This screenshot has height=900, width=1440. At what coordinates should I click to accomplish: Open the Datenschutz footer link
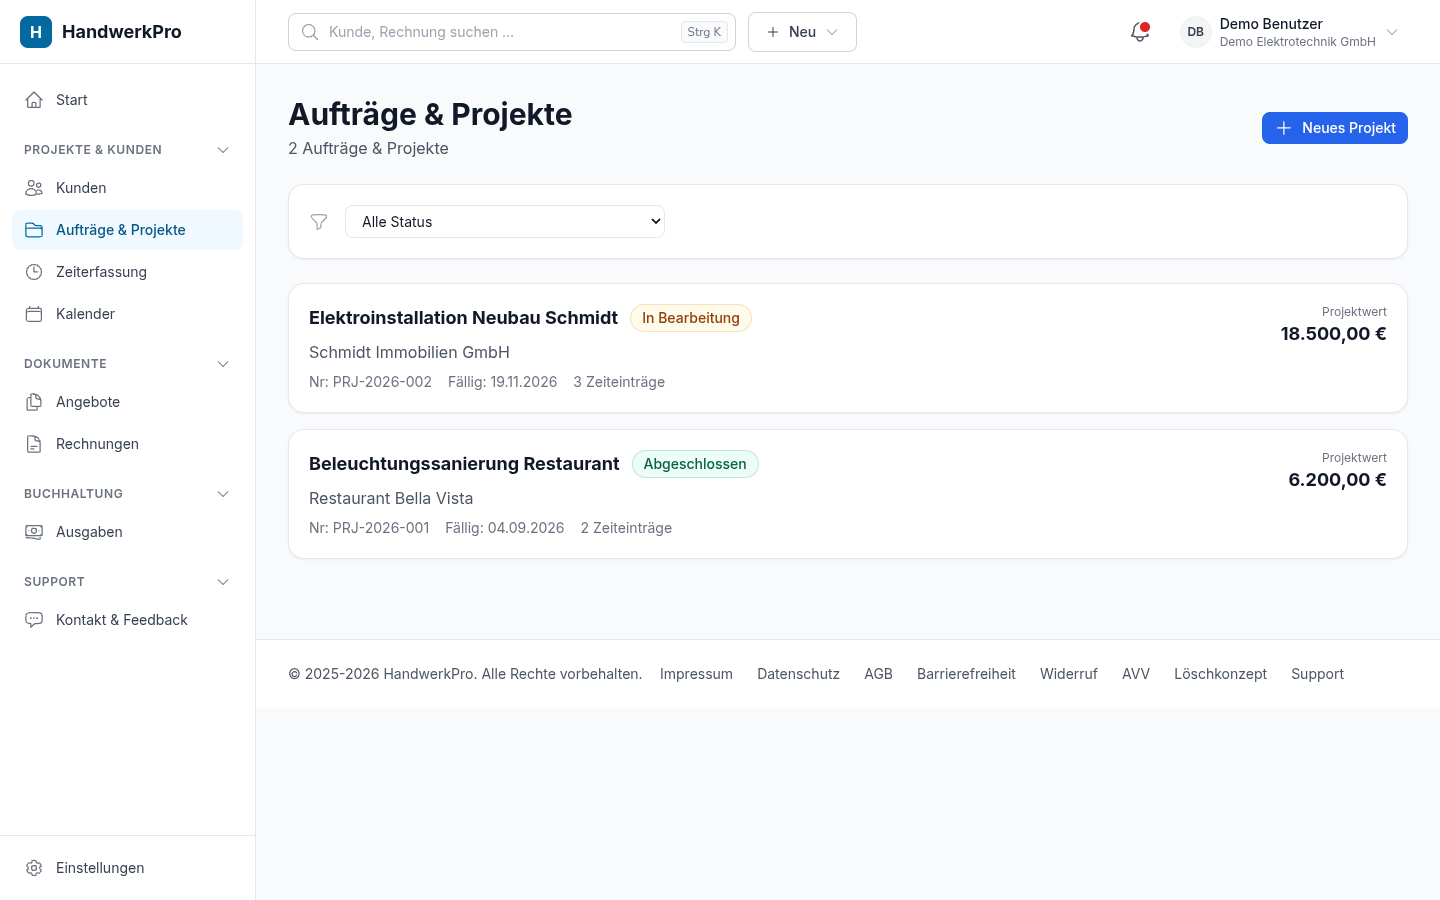click(x=798, y=674)
